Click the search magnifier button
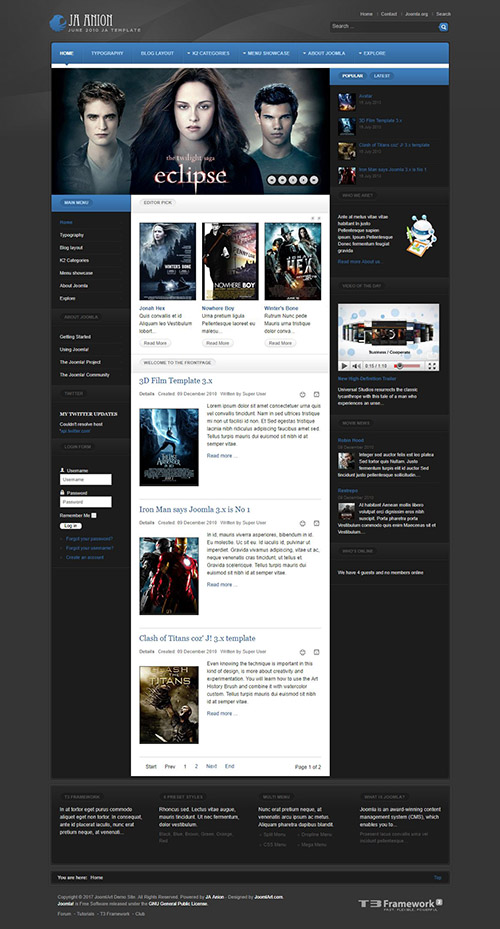 pyautogui.click(x=443, y=27)
